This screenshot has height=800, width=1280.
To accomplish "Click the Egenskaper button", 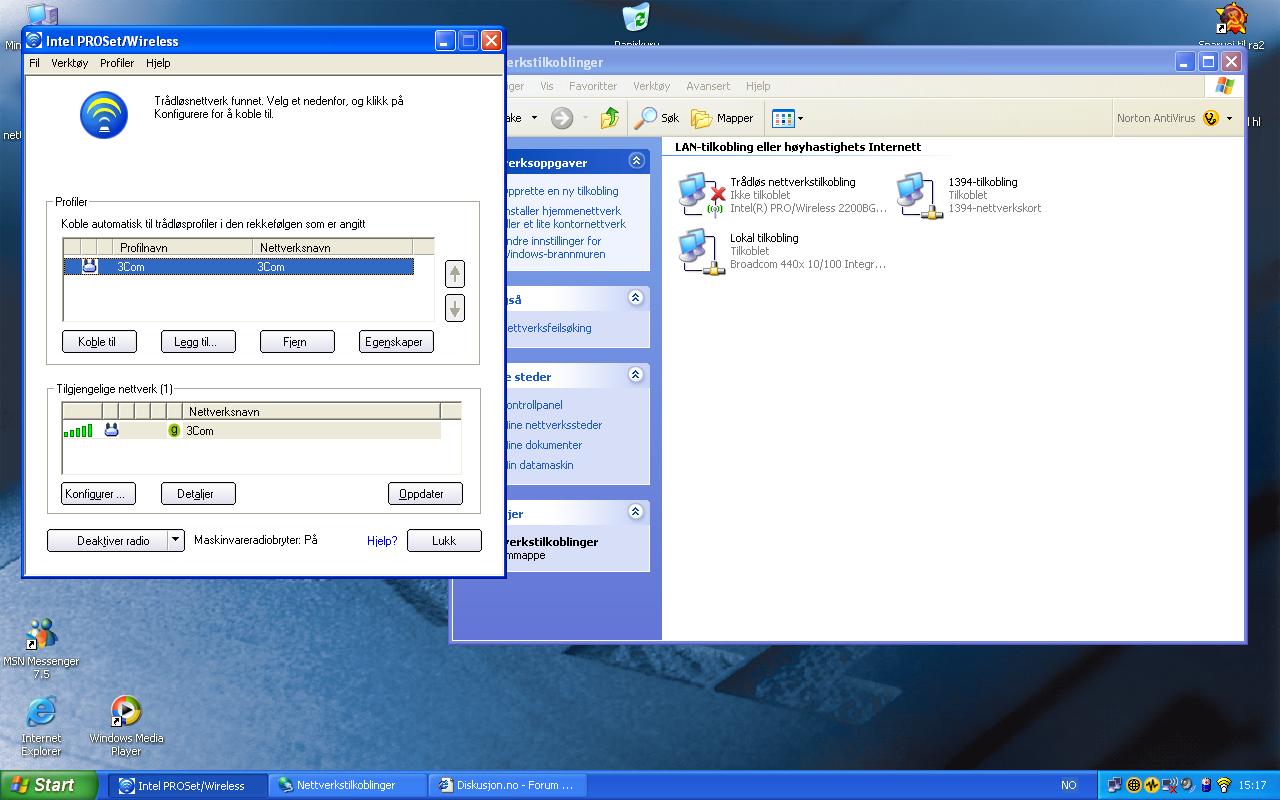I will 395,342.
